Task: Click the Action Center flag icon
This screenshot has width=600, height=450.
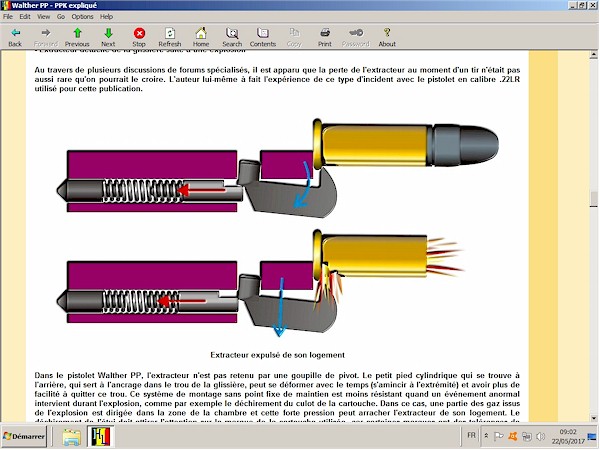Action: pos(498,436)
